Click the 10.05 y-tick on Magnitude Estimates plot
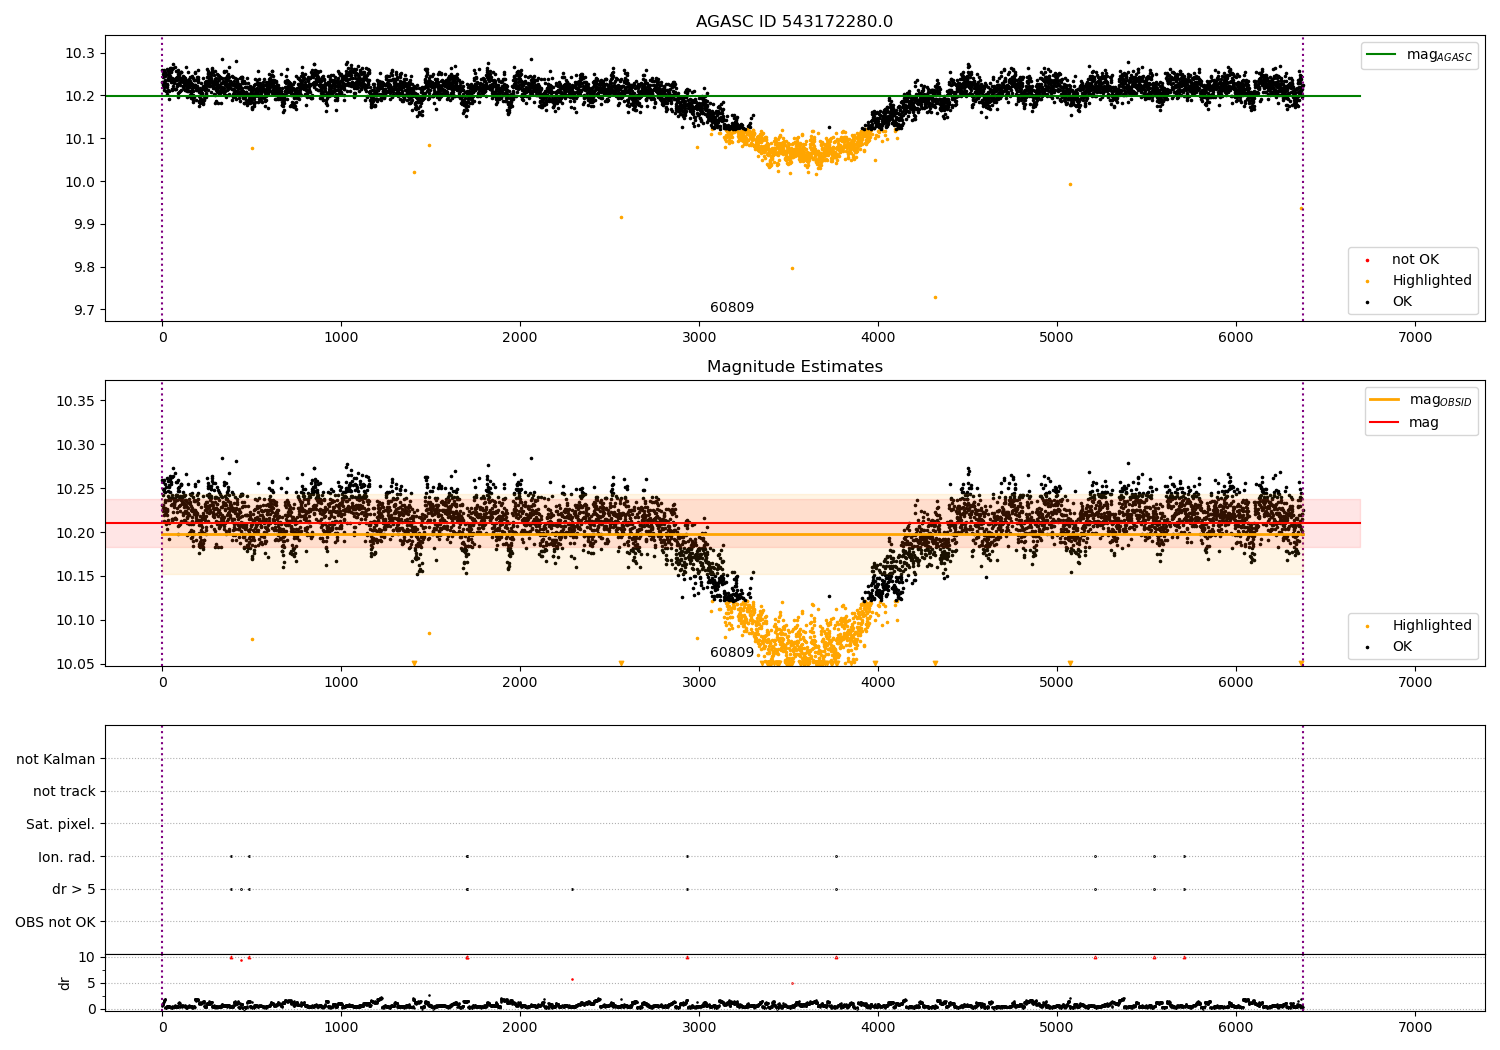 click(76, 664)
